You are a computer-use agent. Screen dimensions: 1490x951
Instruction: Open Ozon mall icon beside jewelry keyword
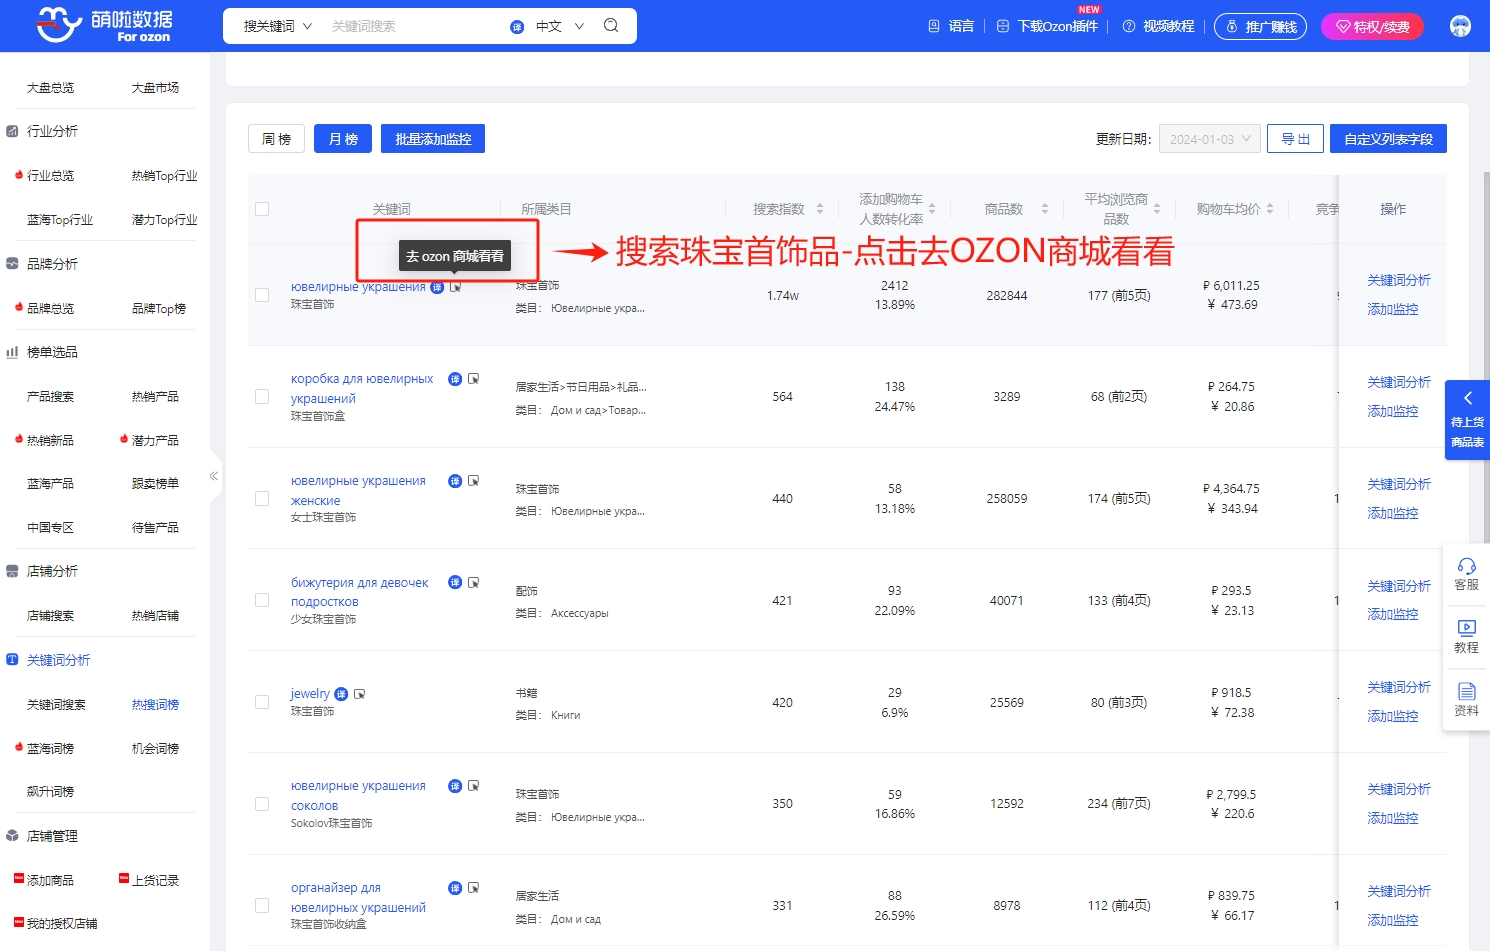click(360, 694)
